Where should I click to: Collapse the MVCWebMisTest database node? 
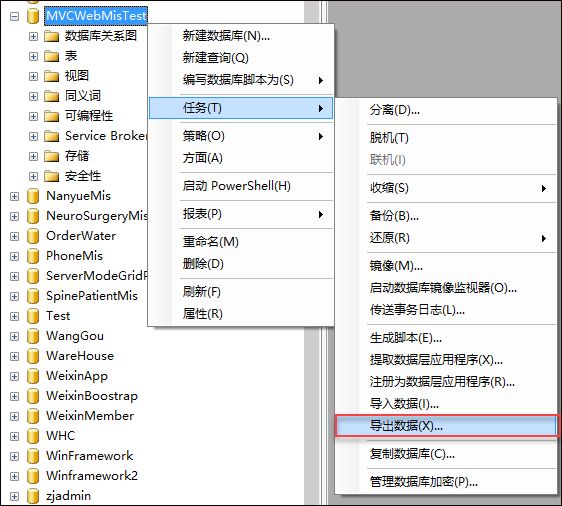click(x=14, y=16)
